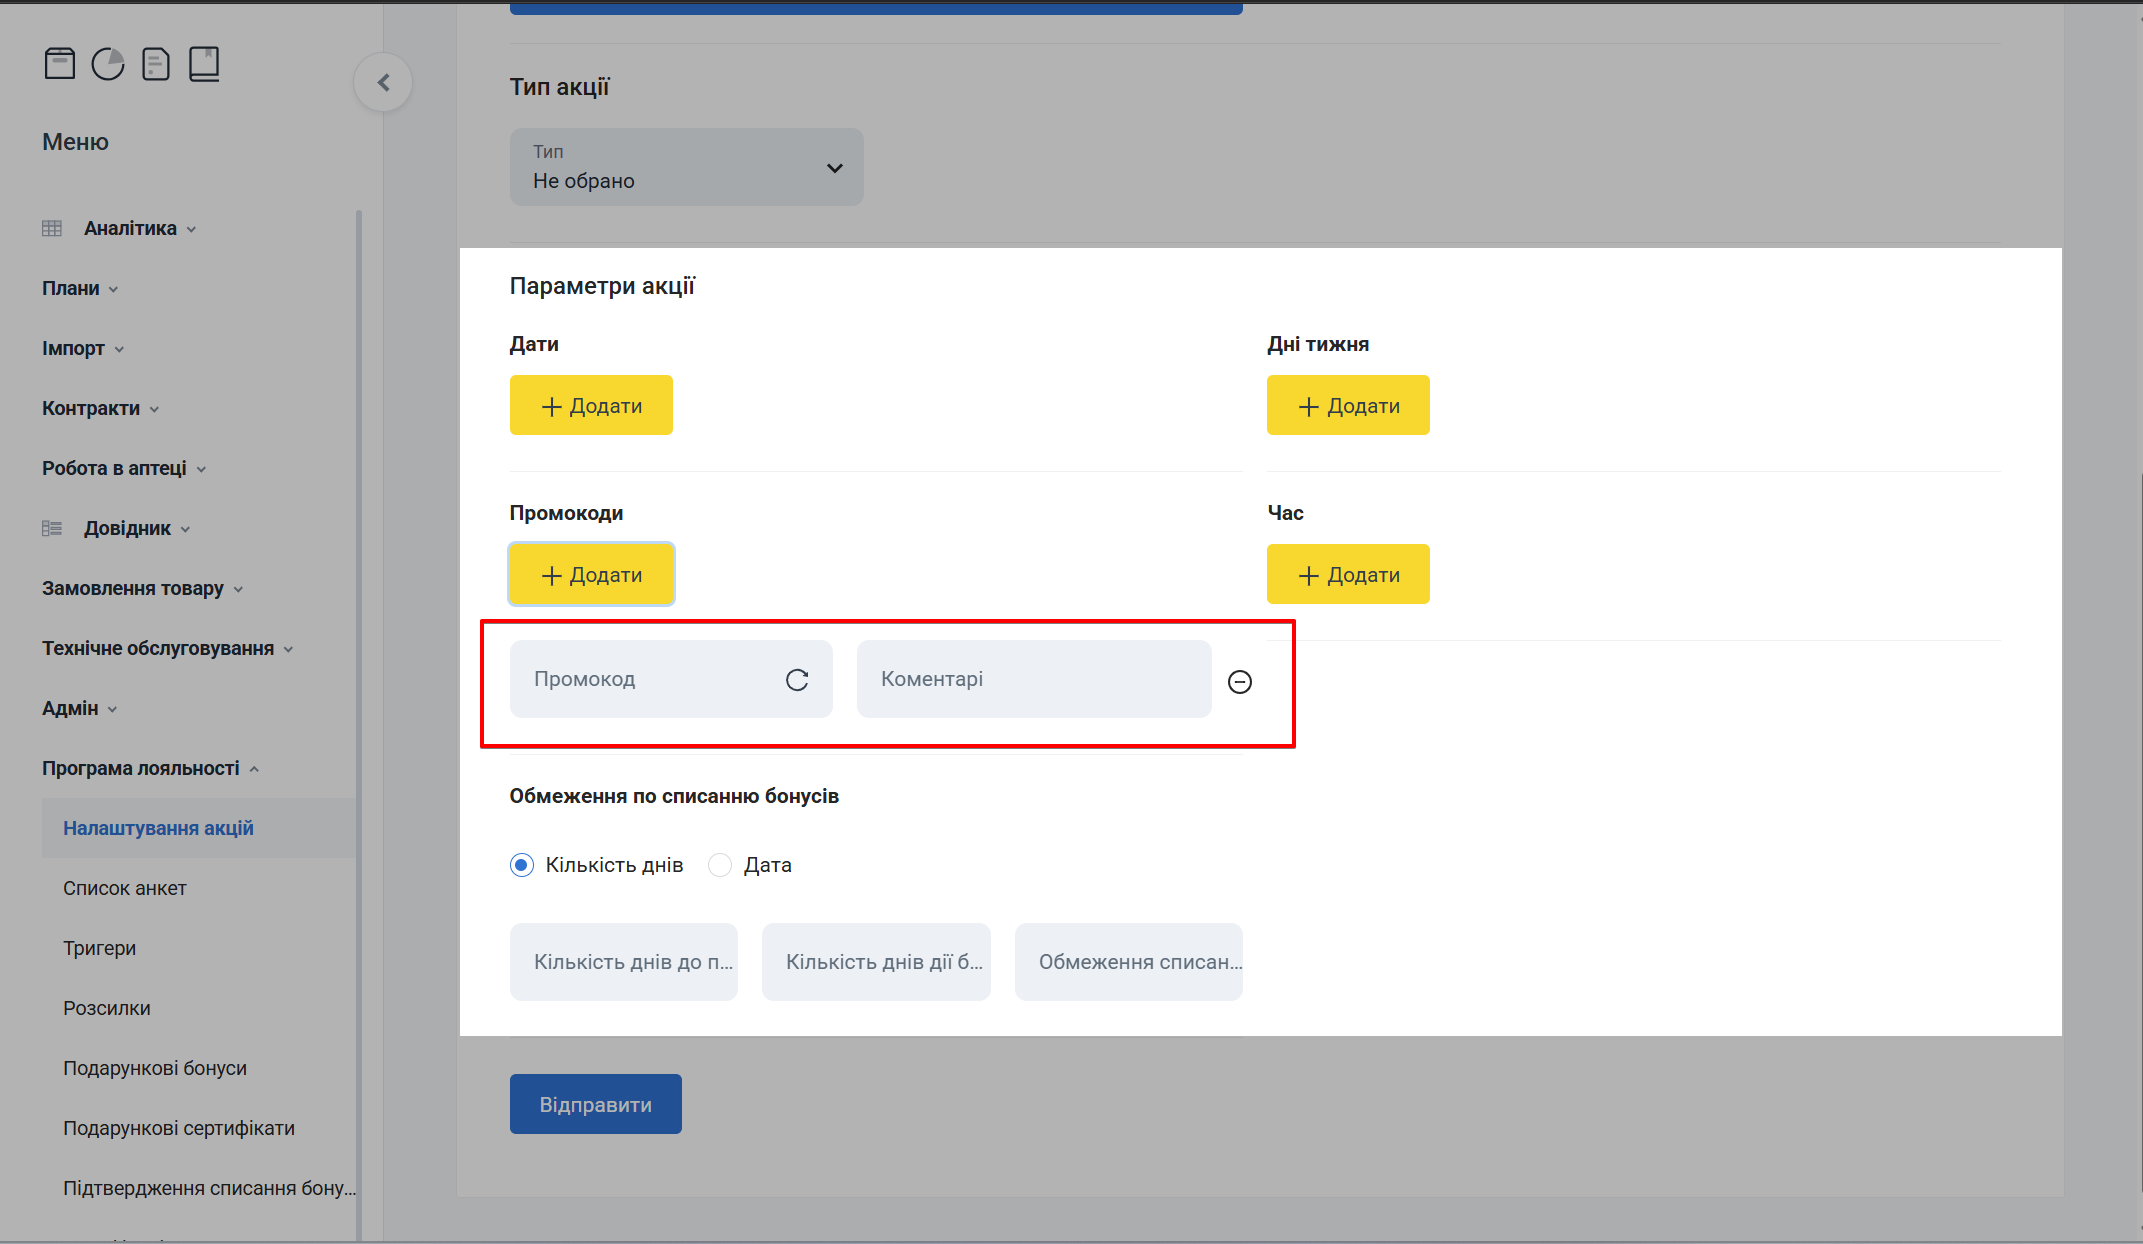Open the book icon in sidebar header
Screen dimensions: 2143x1244
[x=204, y=64]
